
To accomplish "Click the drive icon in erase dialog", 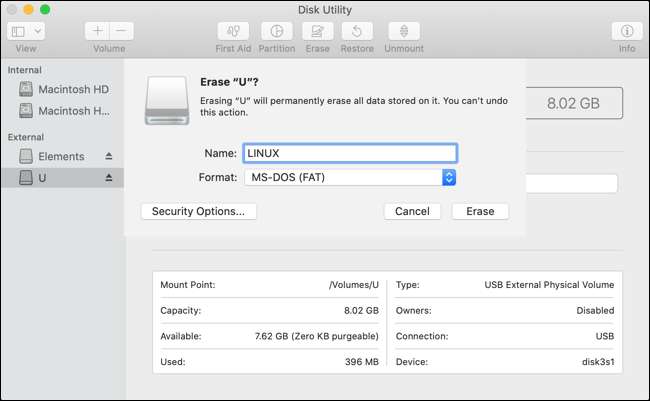I will tap(167, 100).
